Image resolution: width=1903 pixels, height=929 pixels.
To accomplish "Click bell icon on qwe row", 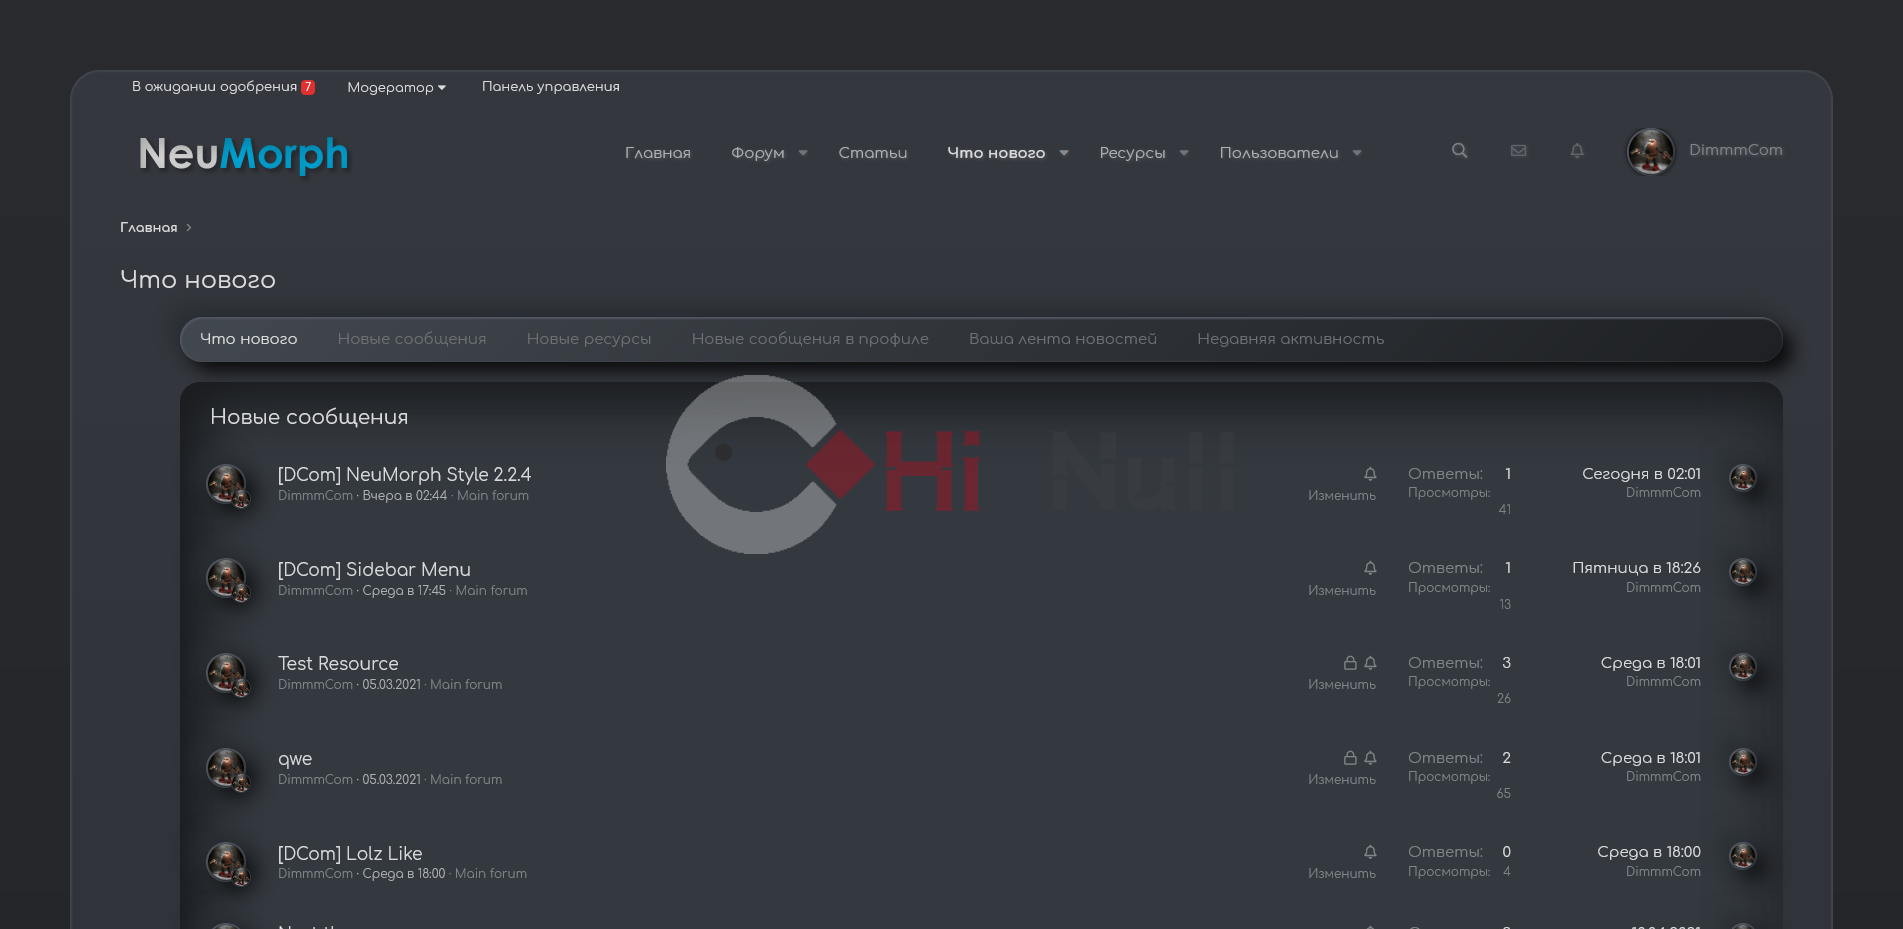I will click(1370, 758).
